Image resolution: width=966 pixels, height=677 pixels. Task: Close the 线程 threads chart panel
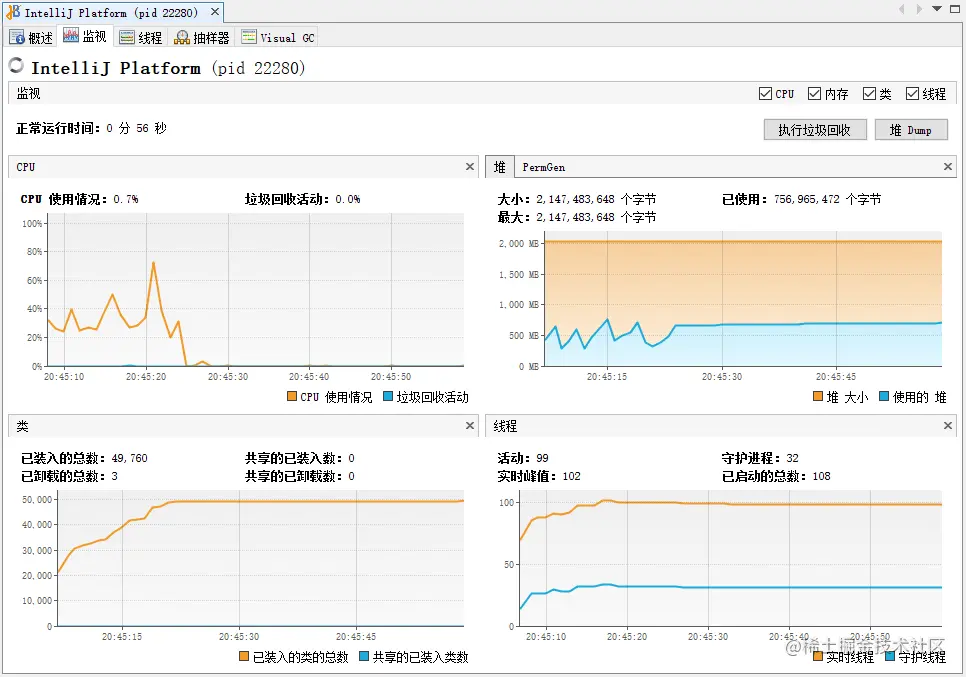point(948,426)
